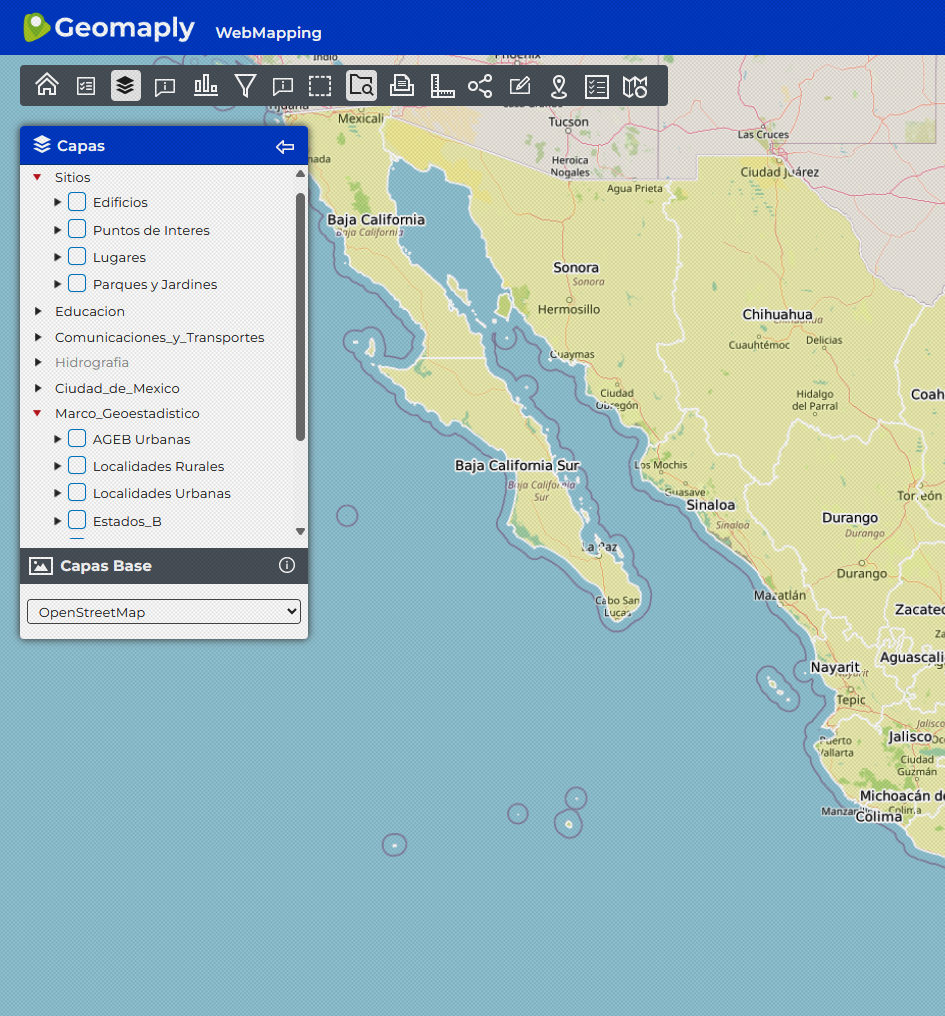The width and height of the screenshot is (945, 1016).
Task: Open the print tool
Action: [x=402, y=85]
